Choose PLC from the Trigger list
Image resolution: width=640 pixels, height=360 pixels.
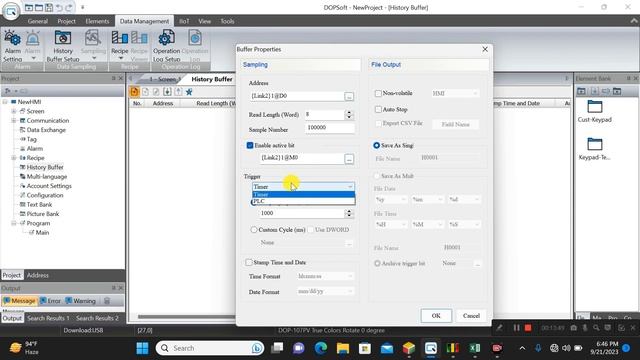point(304,201)
